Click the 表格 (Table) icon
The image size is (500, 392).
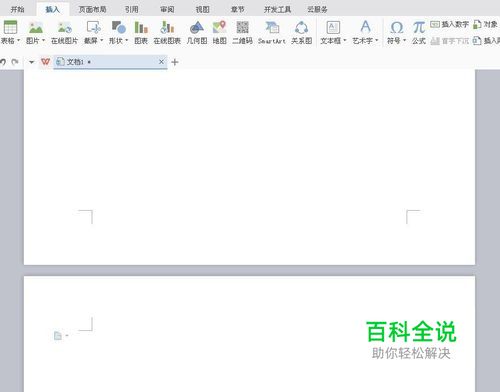(10, 27)
